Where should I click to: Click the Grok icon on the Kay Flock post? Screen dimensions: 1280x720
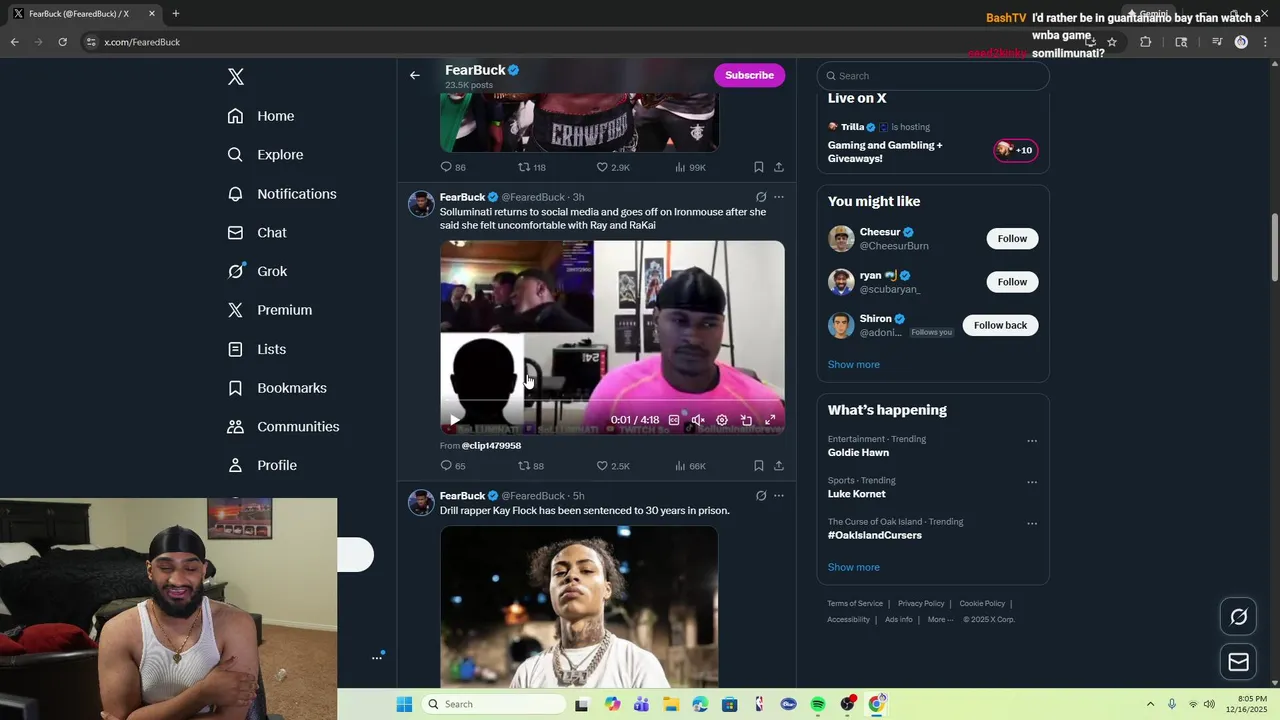click(x=761, y=496)
